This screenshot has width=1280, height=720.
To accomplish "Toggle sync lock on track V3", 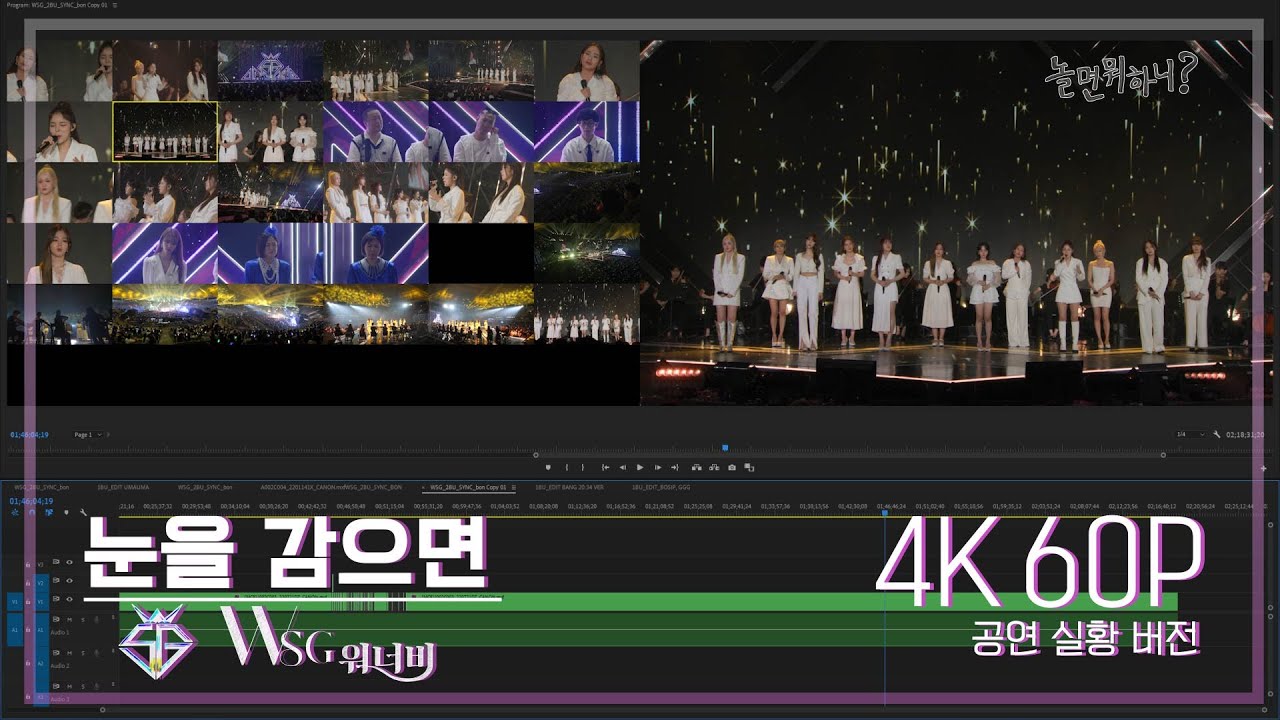I will (x=56, y=562).
